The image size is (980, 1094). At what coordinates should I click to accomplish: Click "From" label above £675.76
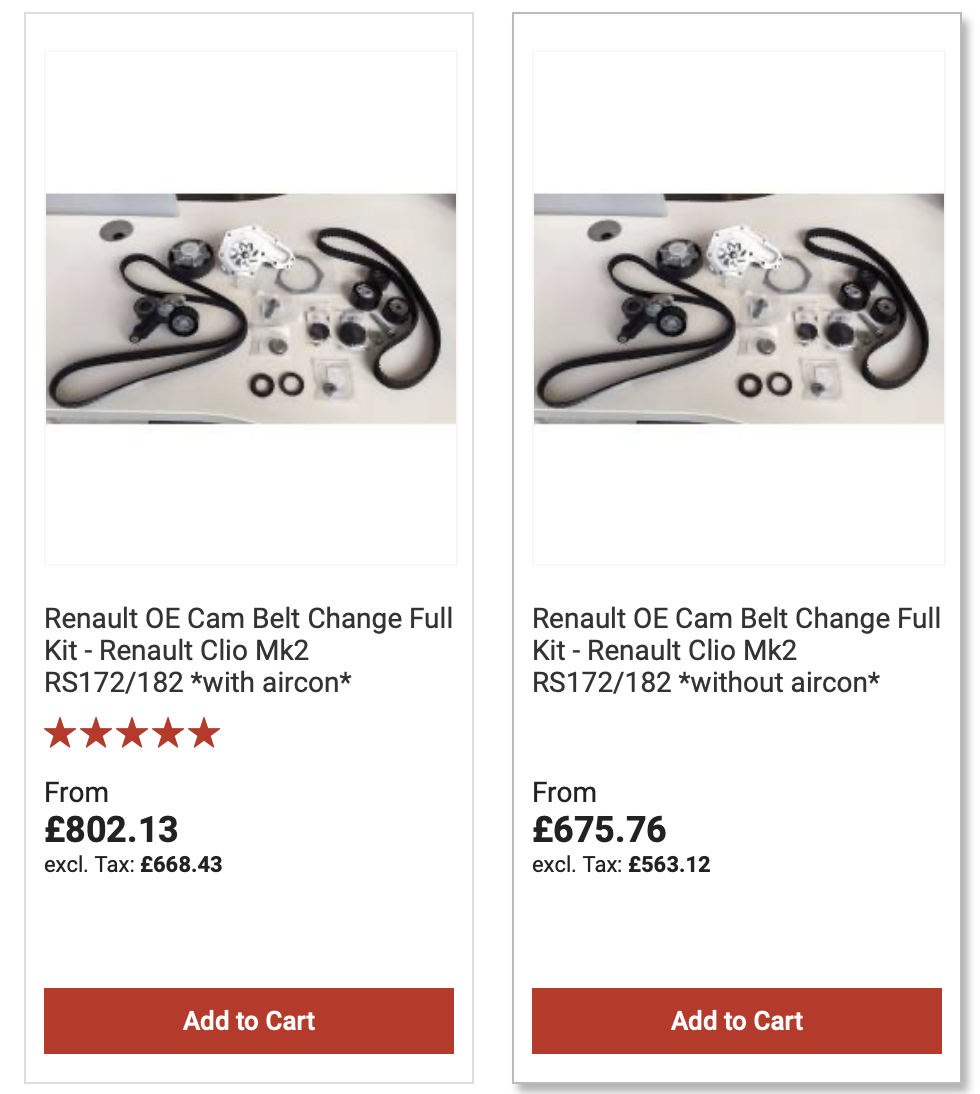(x=564, y=793)
